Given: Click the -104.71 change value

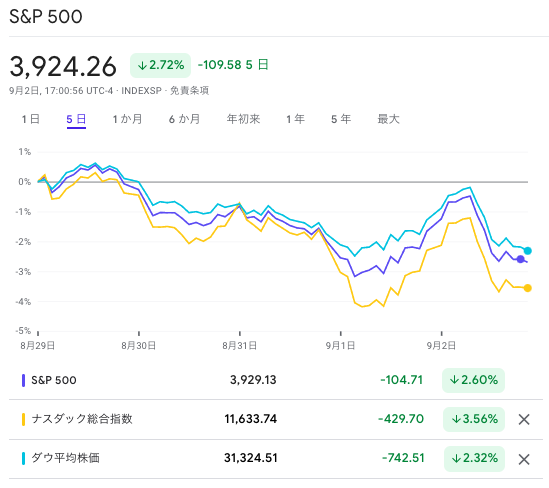Looking at the screenshot, I should point(402,380).
